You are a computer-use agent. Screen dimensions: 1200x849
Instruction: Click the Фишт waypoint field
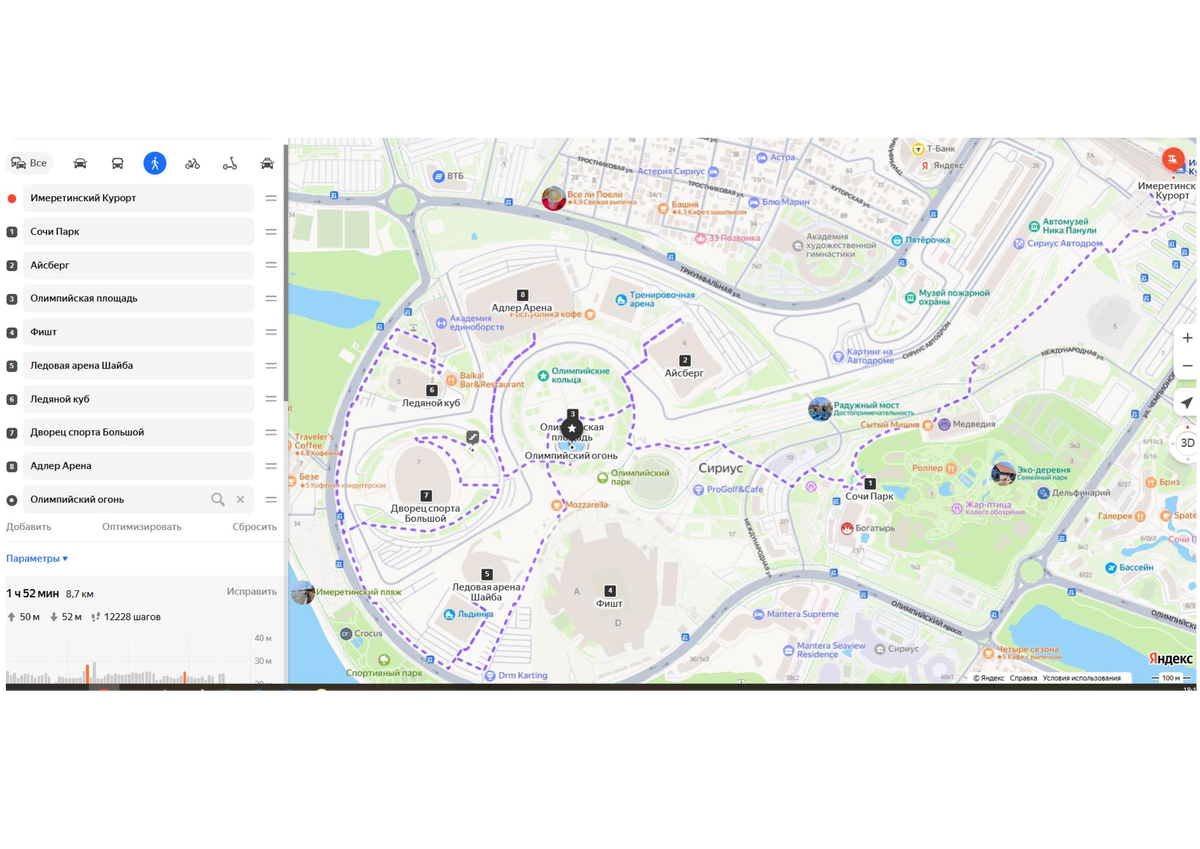(x=138, y=332)
